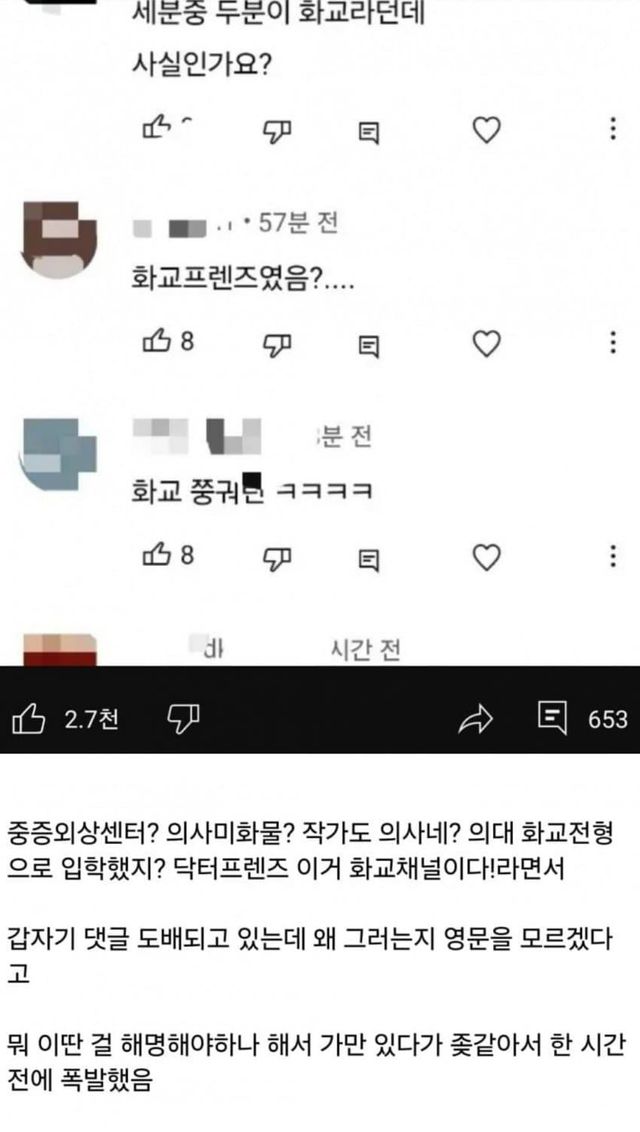Open more options for 화교프렌즈였음 comment

tap(613, 343)
